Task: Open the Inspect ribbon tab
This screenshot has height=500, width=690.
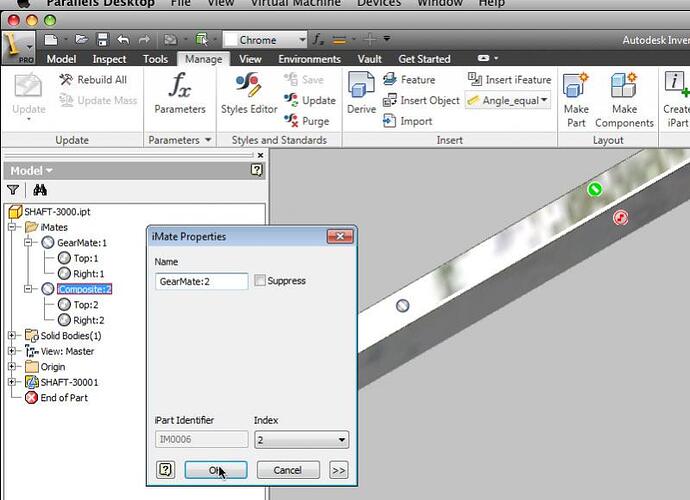Action: click(x=109, y=59)
